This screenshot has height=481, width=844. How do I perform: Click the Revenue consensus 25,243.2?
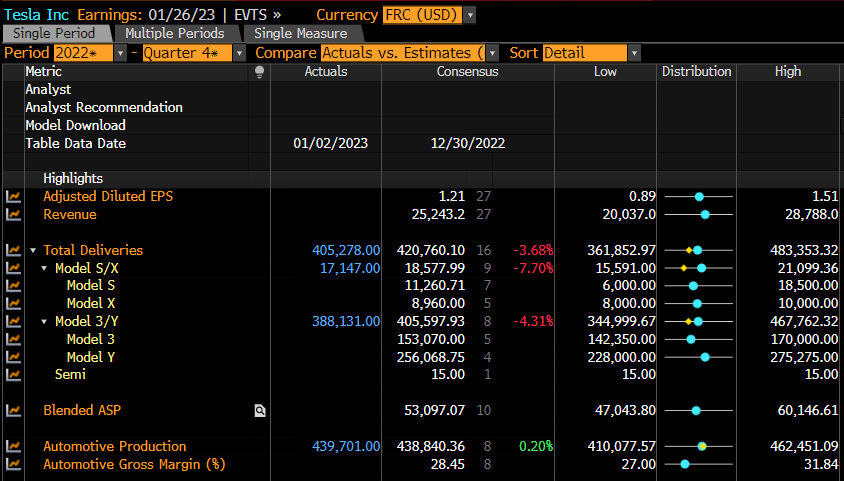[x=438, y=214]
